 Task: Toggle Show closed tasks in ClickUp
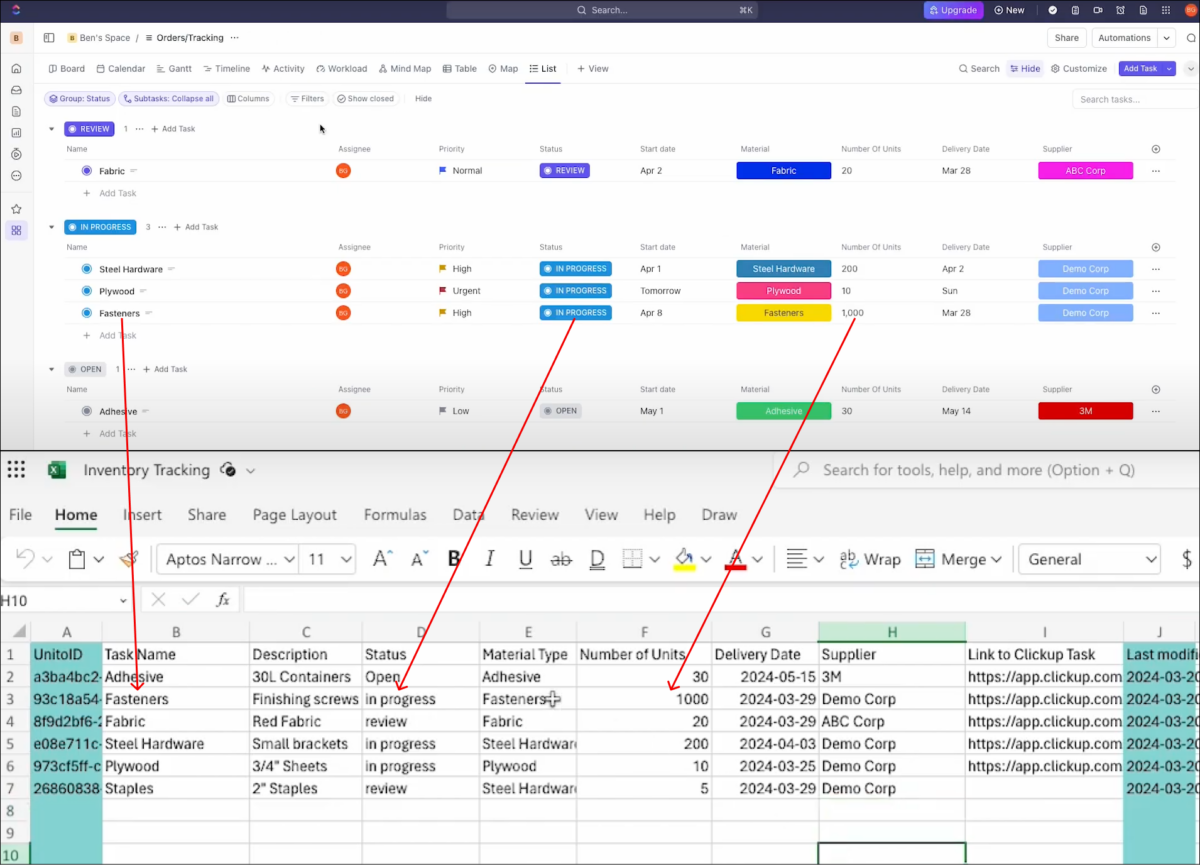[366, 98]
